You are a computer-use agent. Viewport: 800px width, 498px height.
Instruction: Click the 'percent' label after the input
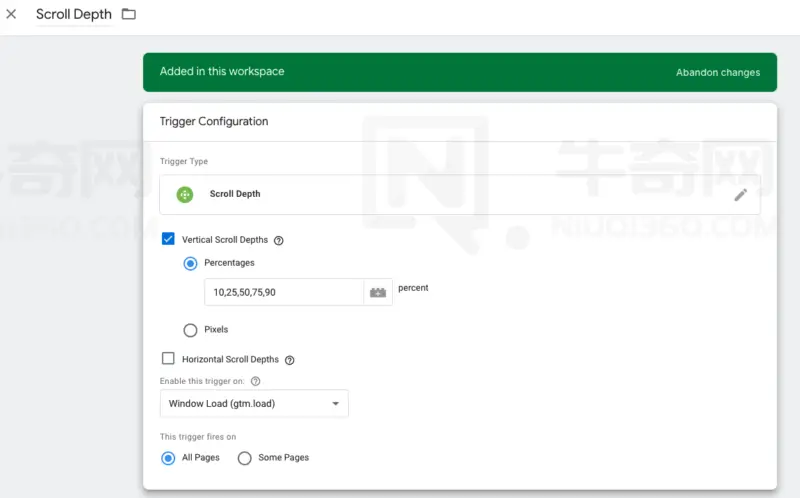pyautogui.click(x=413, y=288)
